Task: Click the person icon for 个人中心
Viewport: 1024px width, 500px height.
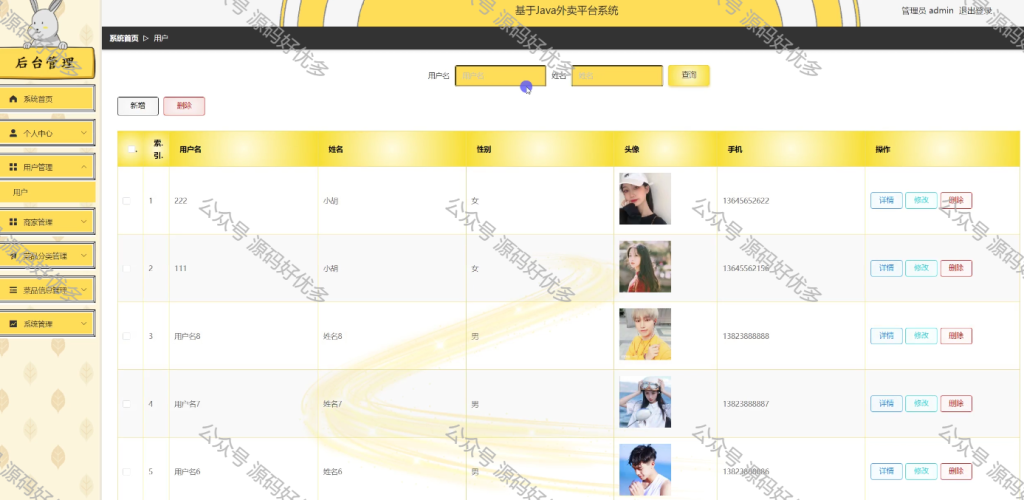Action: click(13, 133)
